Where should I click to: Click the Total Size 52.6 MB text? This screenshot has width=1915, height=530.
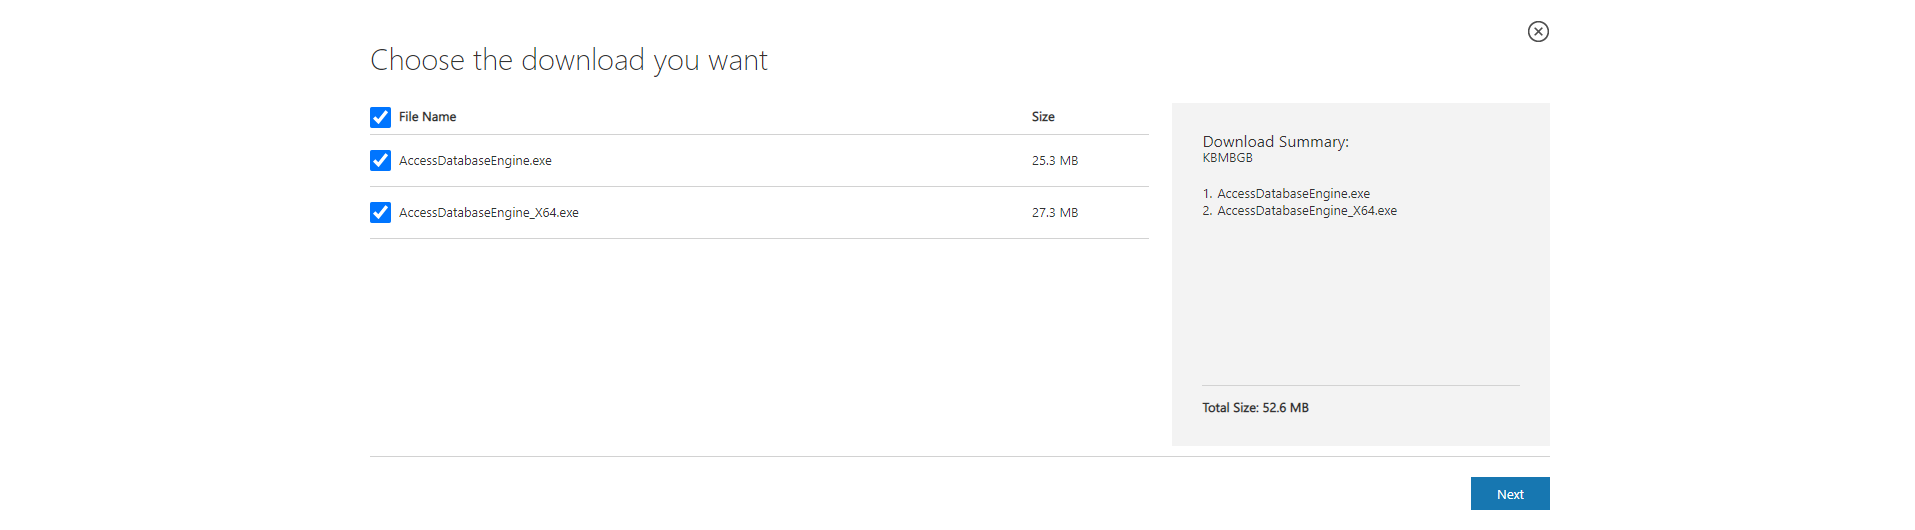(x=1255, y=408)
